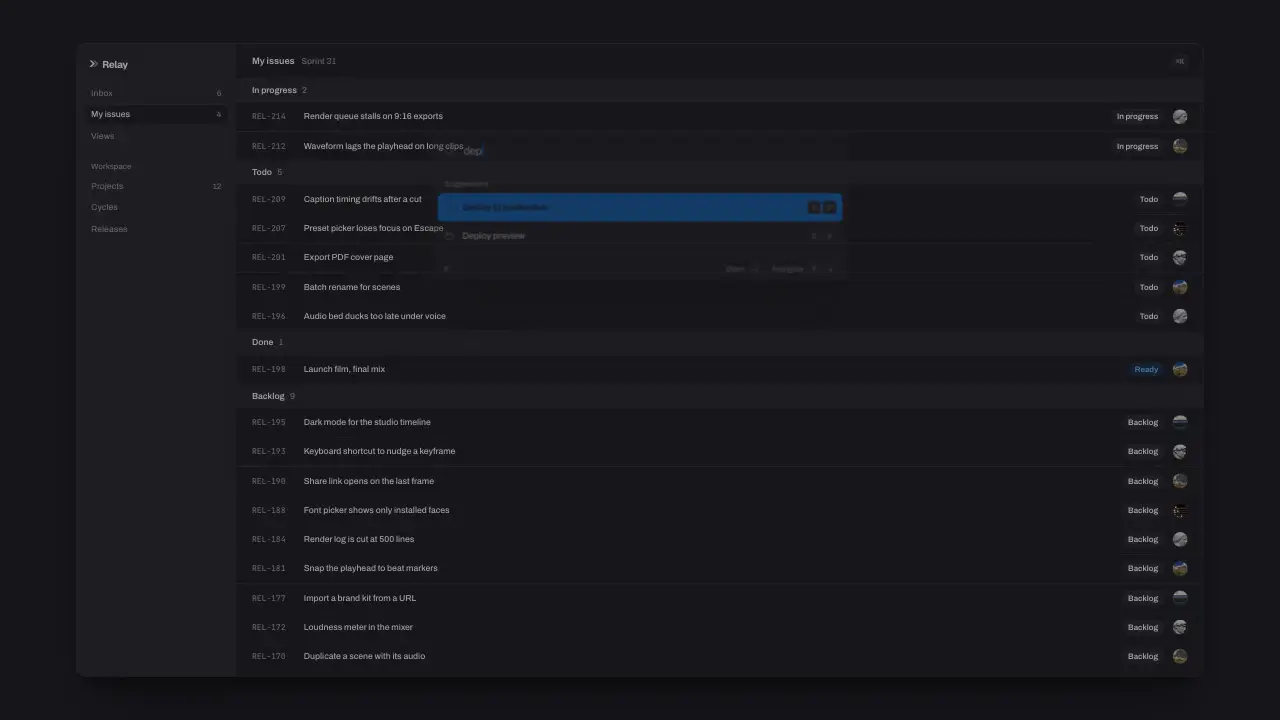Click the Backlog status badge on REL-184
Viewport: 1280px width, 720px height.
(1143, 539)
